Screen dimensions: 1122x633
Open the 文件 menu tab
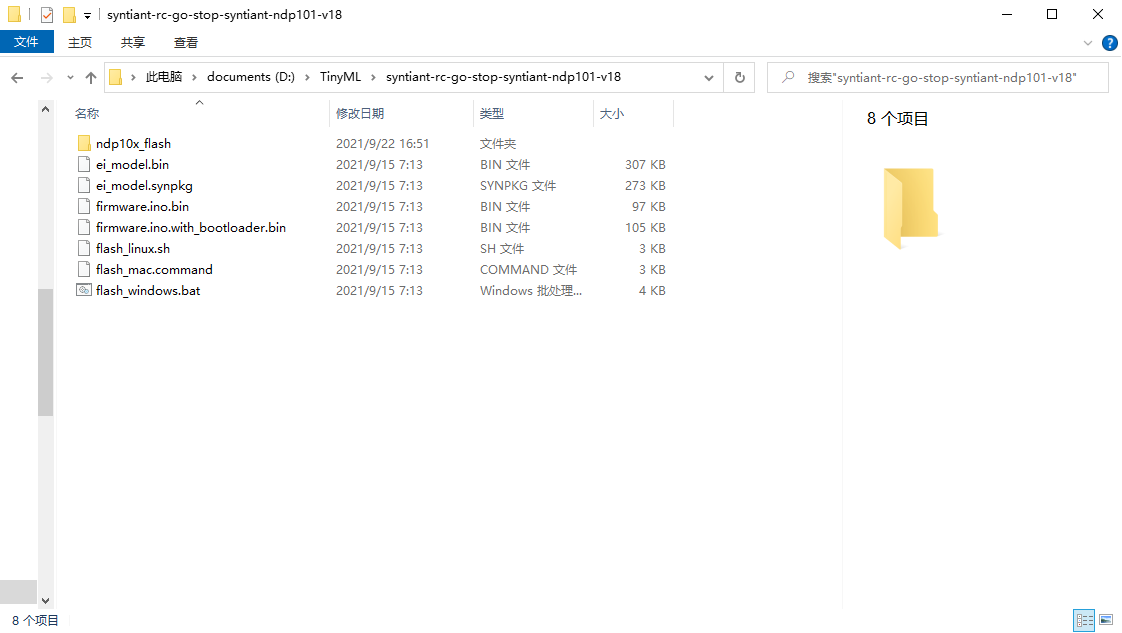[26, 42]
